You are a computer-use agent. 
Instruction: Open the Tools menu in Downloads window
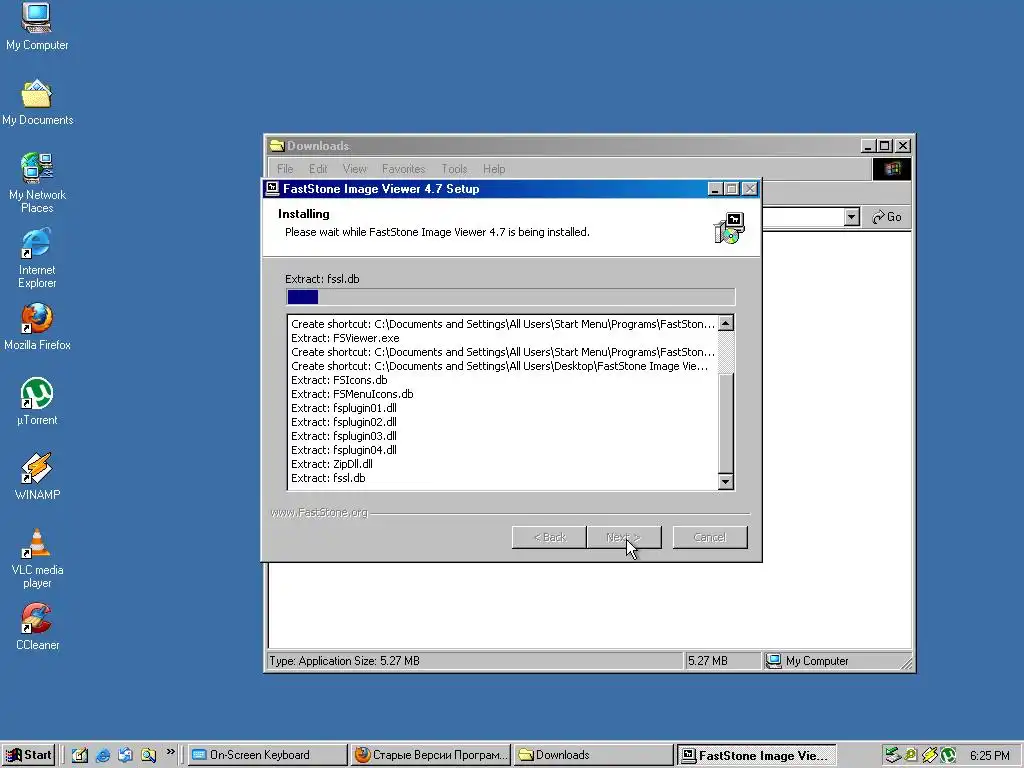point(454,169)
